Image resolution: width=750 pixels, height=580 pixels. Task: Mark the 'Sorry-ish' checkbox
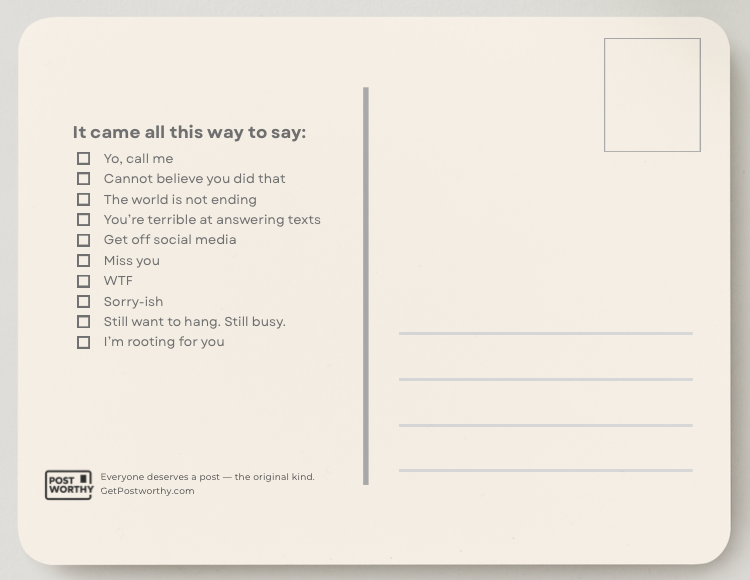tap(84, 301)
